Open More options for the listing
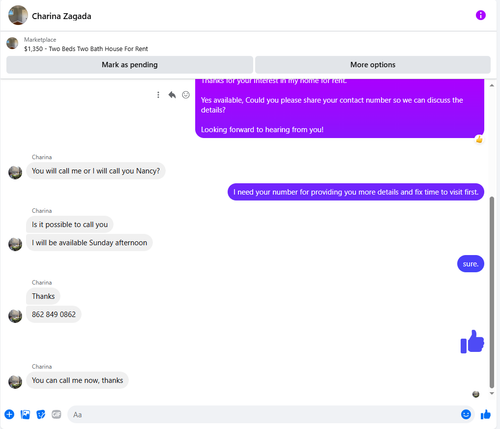Viewport: 500px width, 429px height. [373, 65]
